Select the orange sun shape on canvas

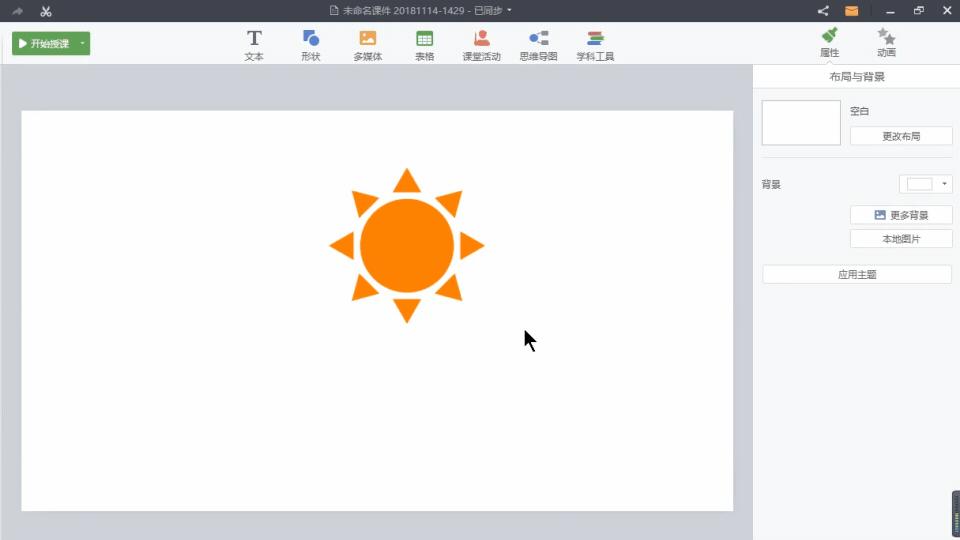click(x=406, y=246)
